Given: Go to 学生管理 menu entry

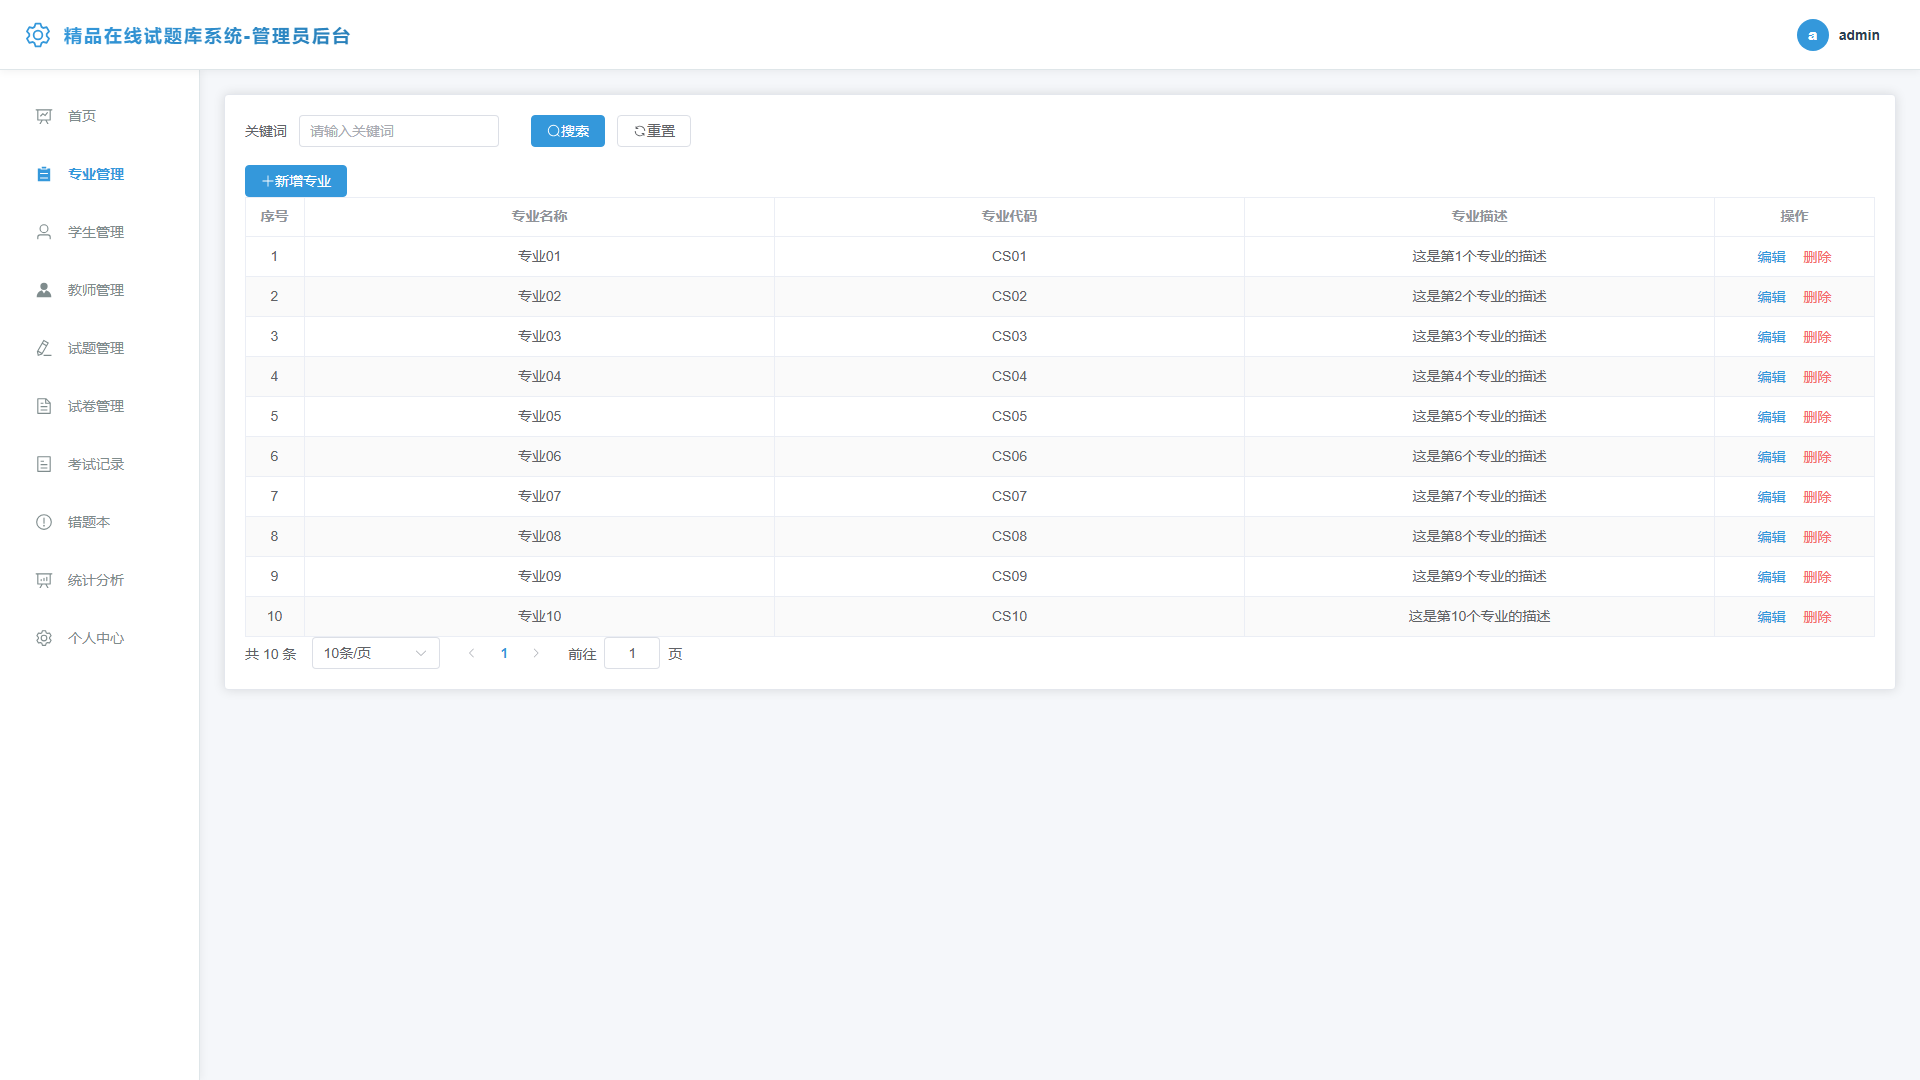Looking at the screenshot, I should click(99, 232).
